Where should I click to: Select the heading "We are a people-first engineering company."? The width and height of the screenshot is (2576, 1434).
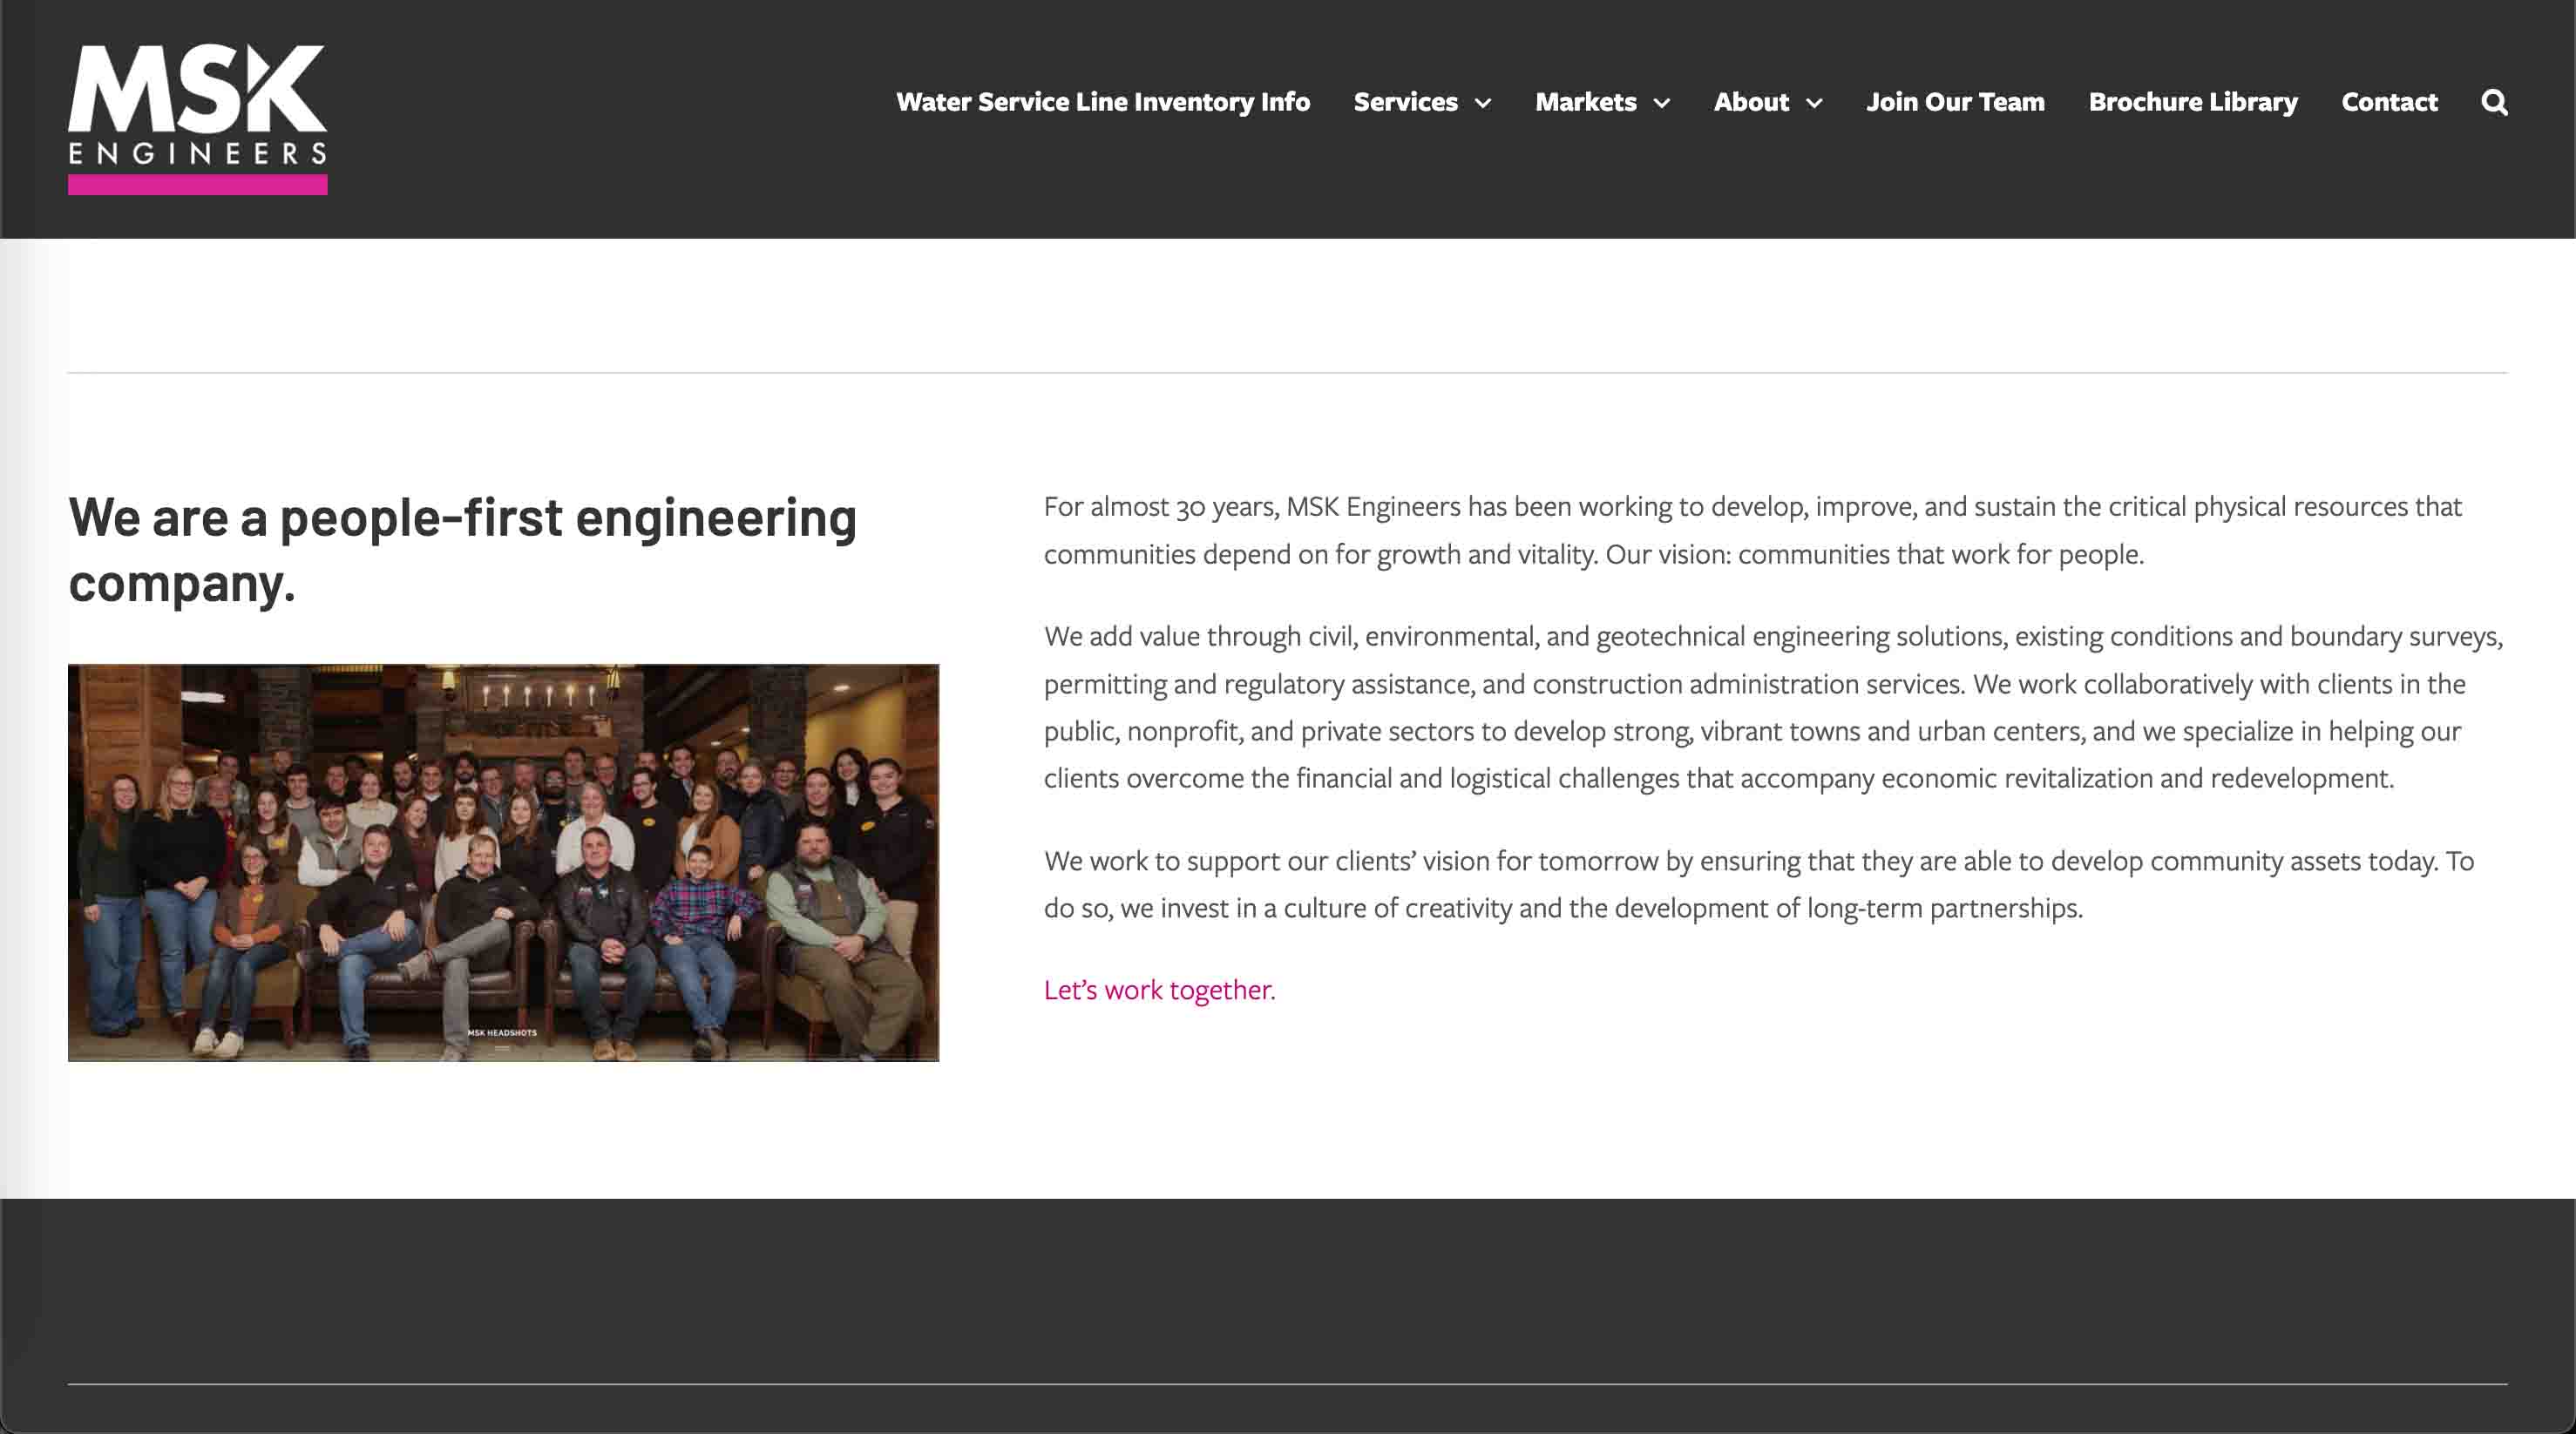(463, 550)
